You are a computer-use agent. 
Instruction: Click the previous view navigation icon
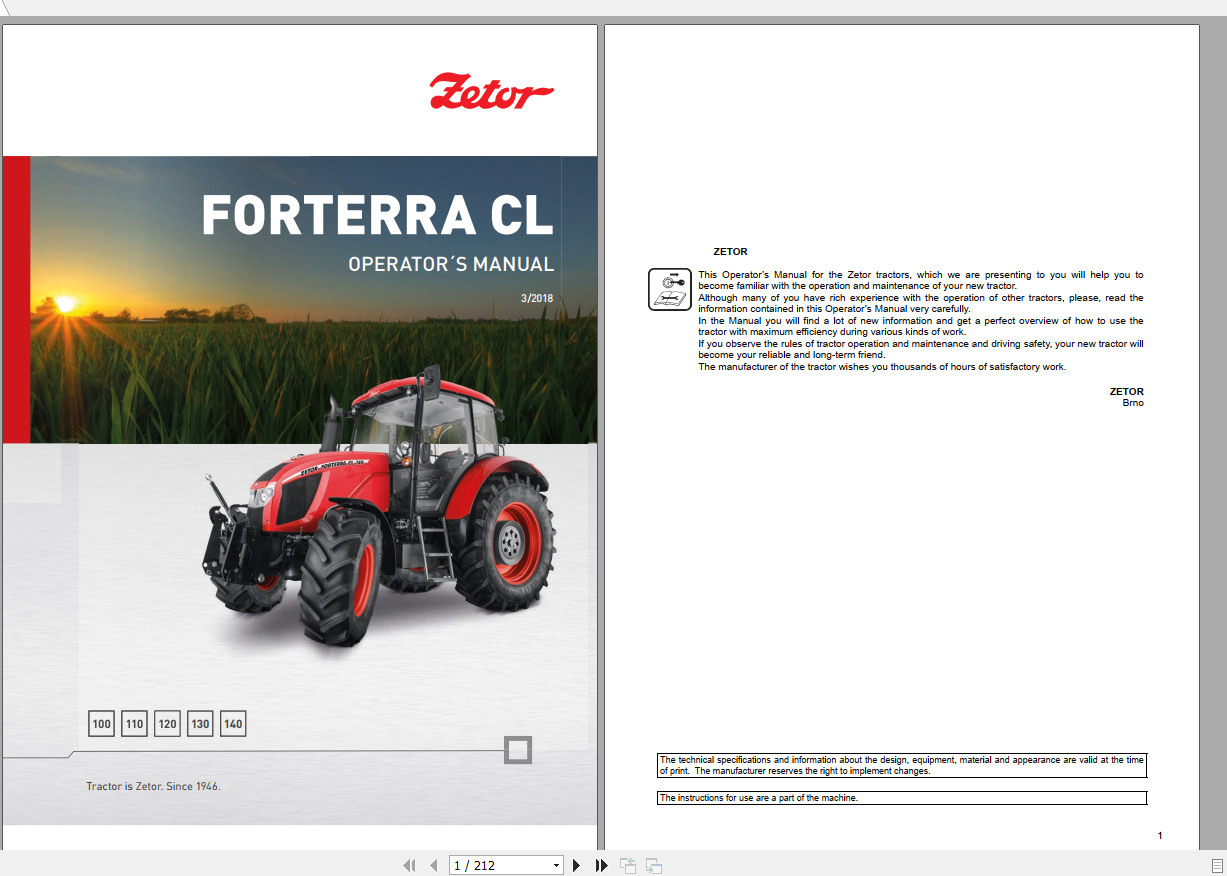[x=628, y=865]
